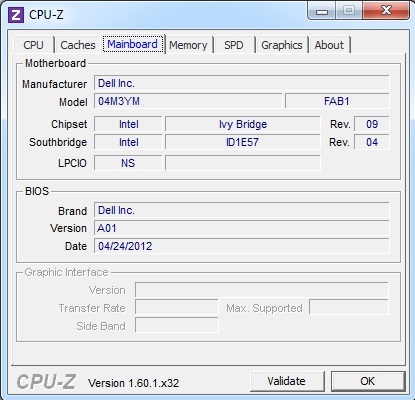The width and height of the screenshot is (415, 400).
Task: Click the Side Band field
Action: [177, 326]
